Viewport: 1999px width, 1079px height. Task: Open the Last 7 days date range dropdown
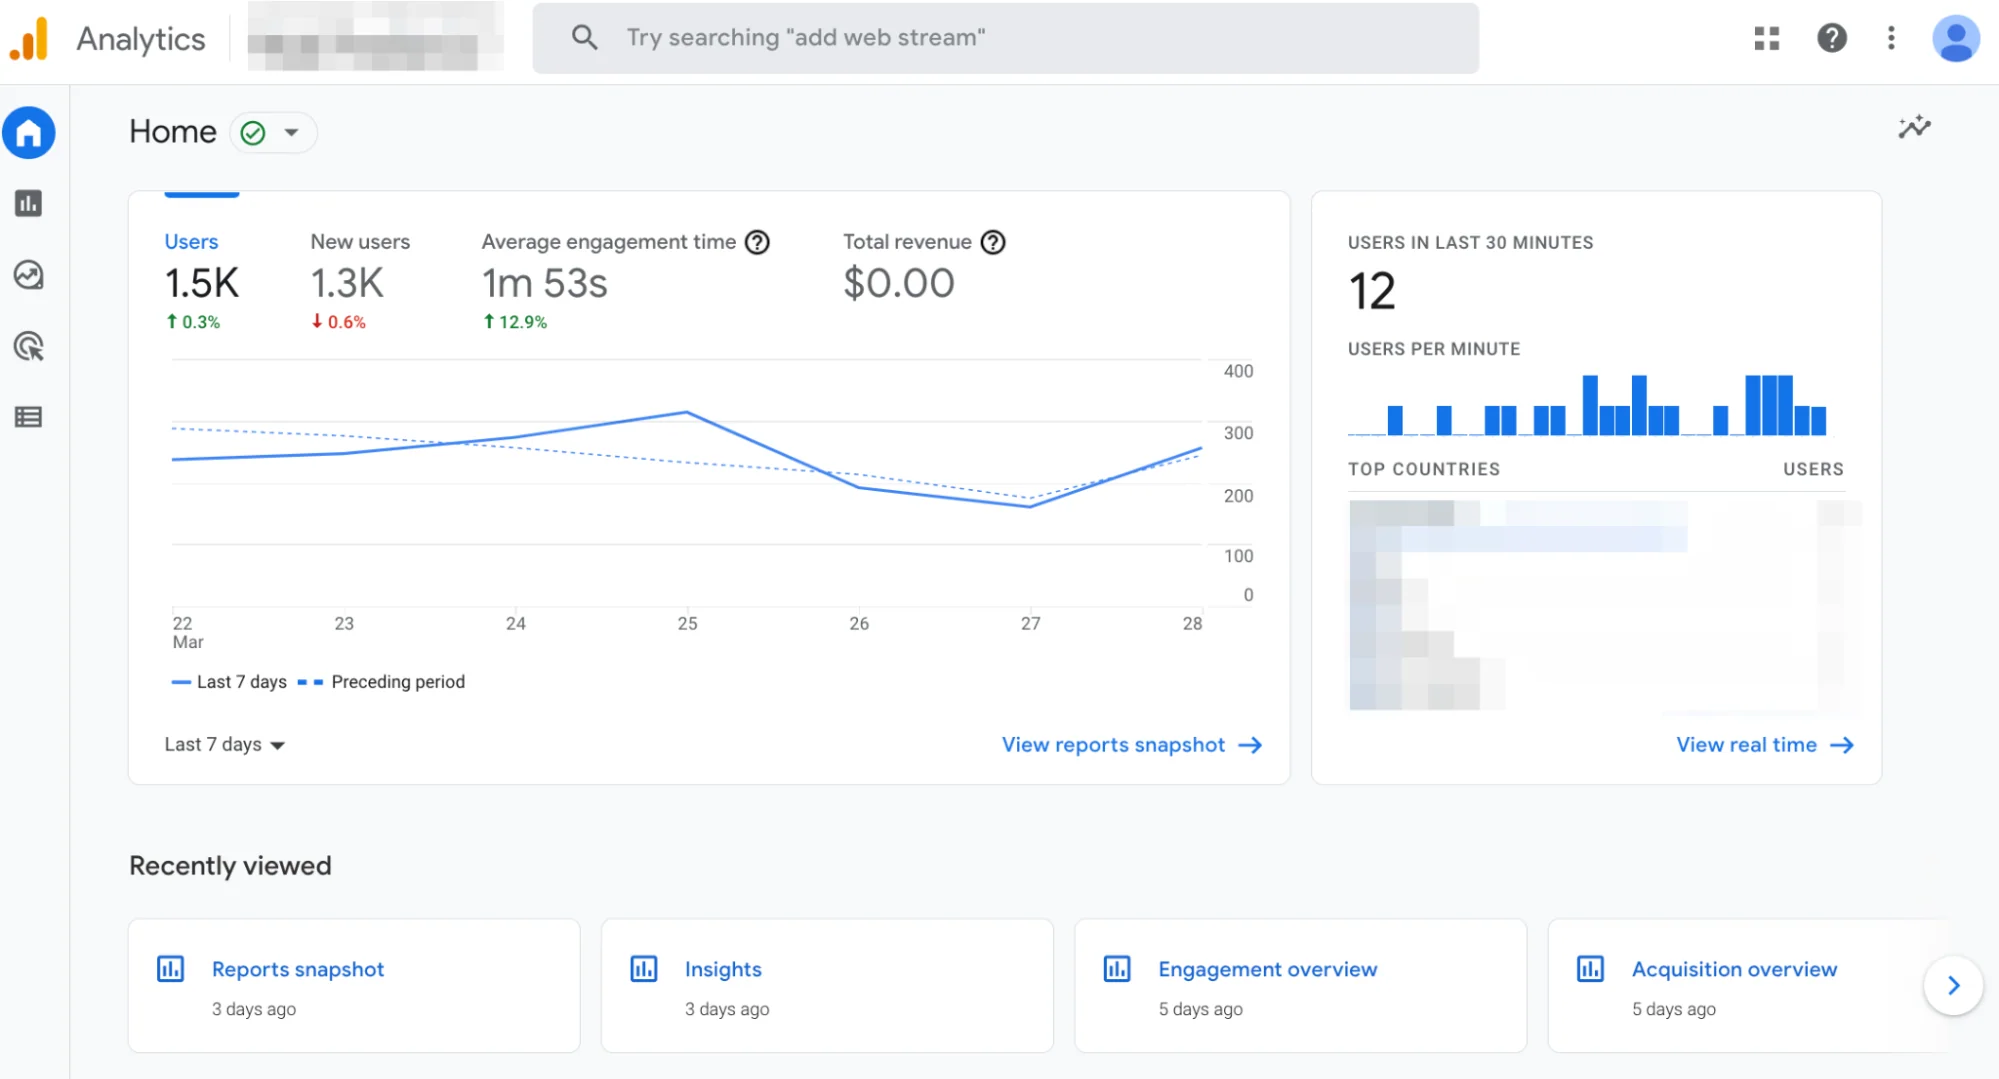point(222,744)
